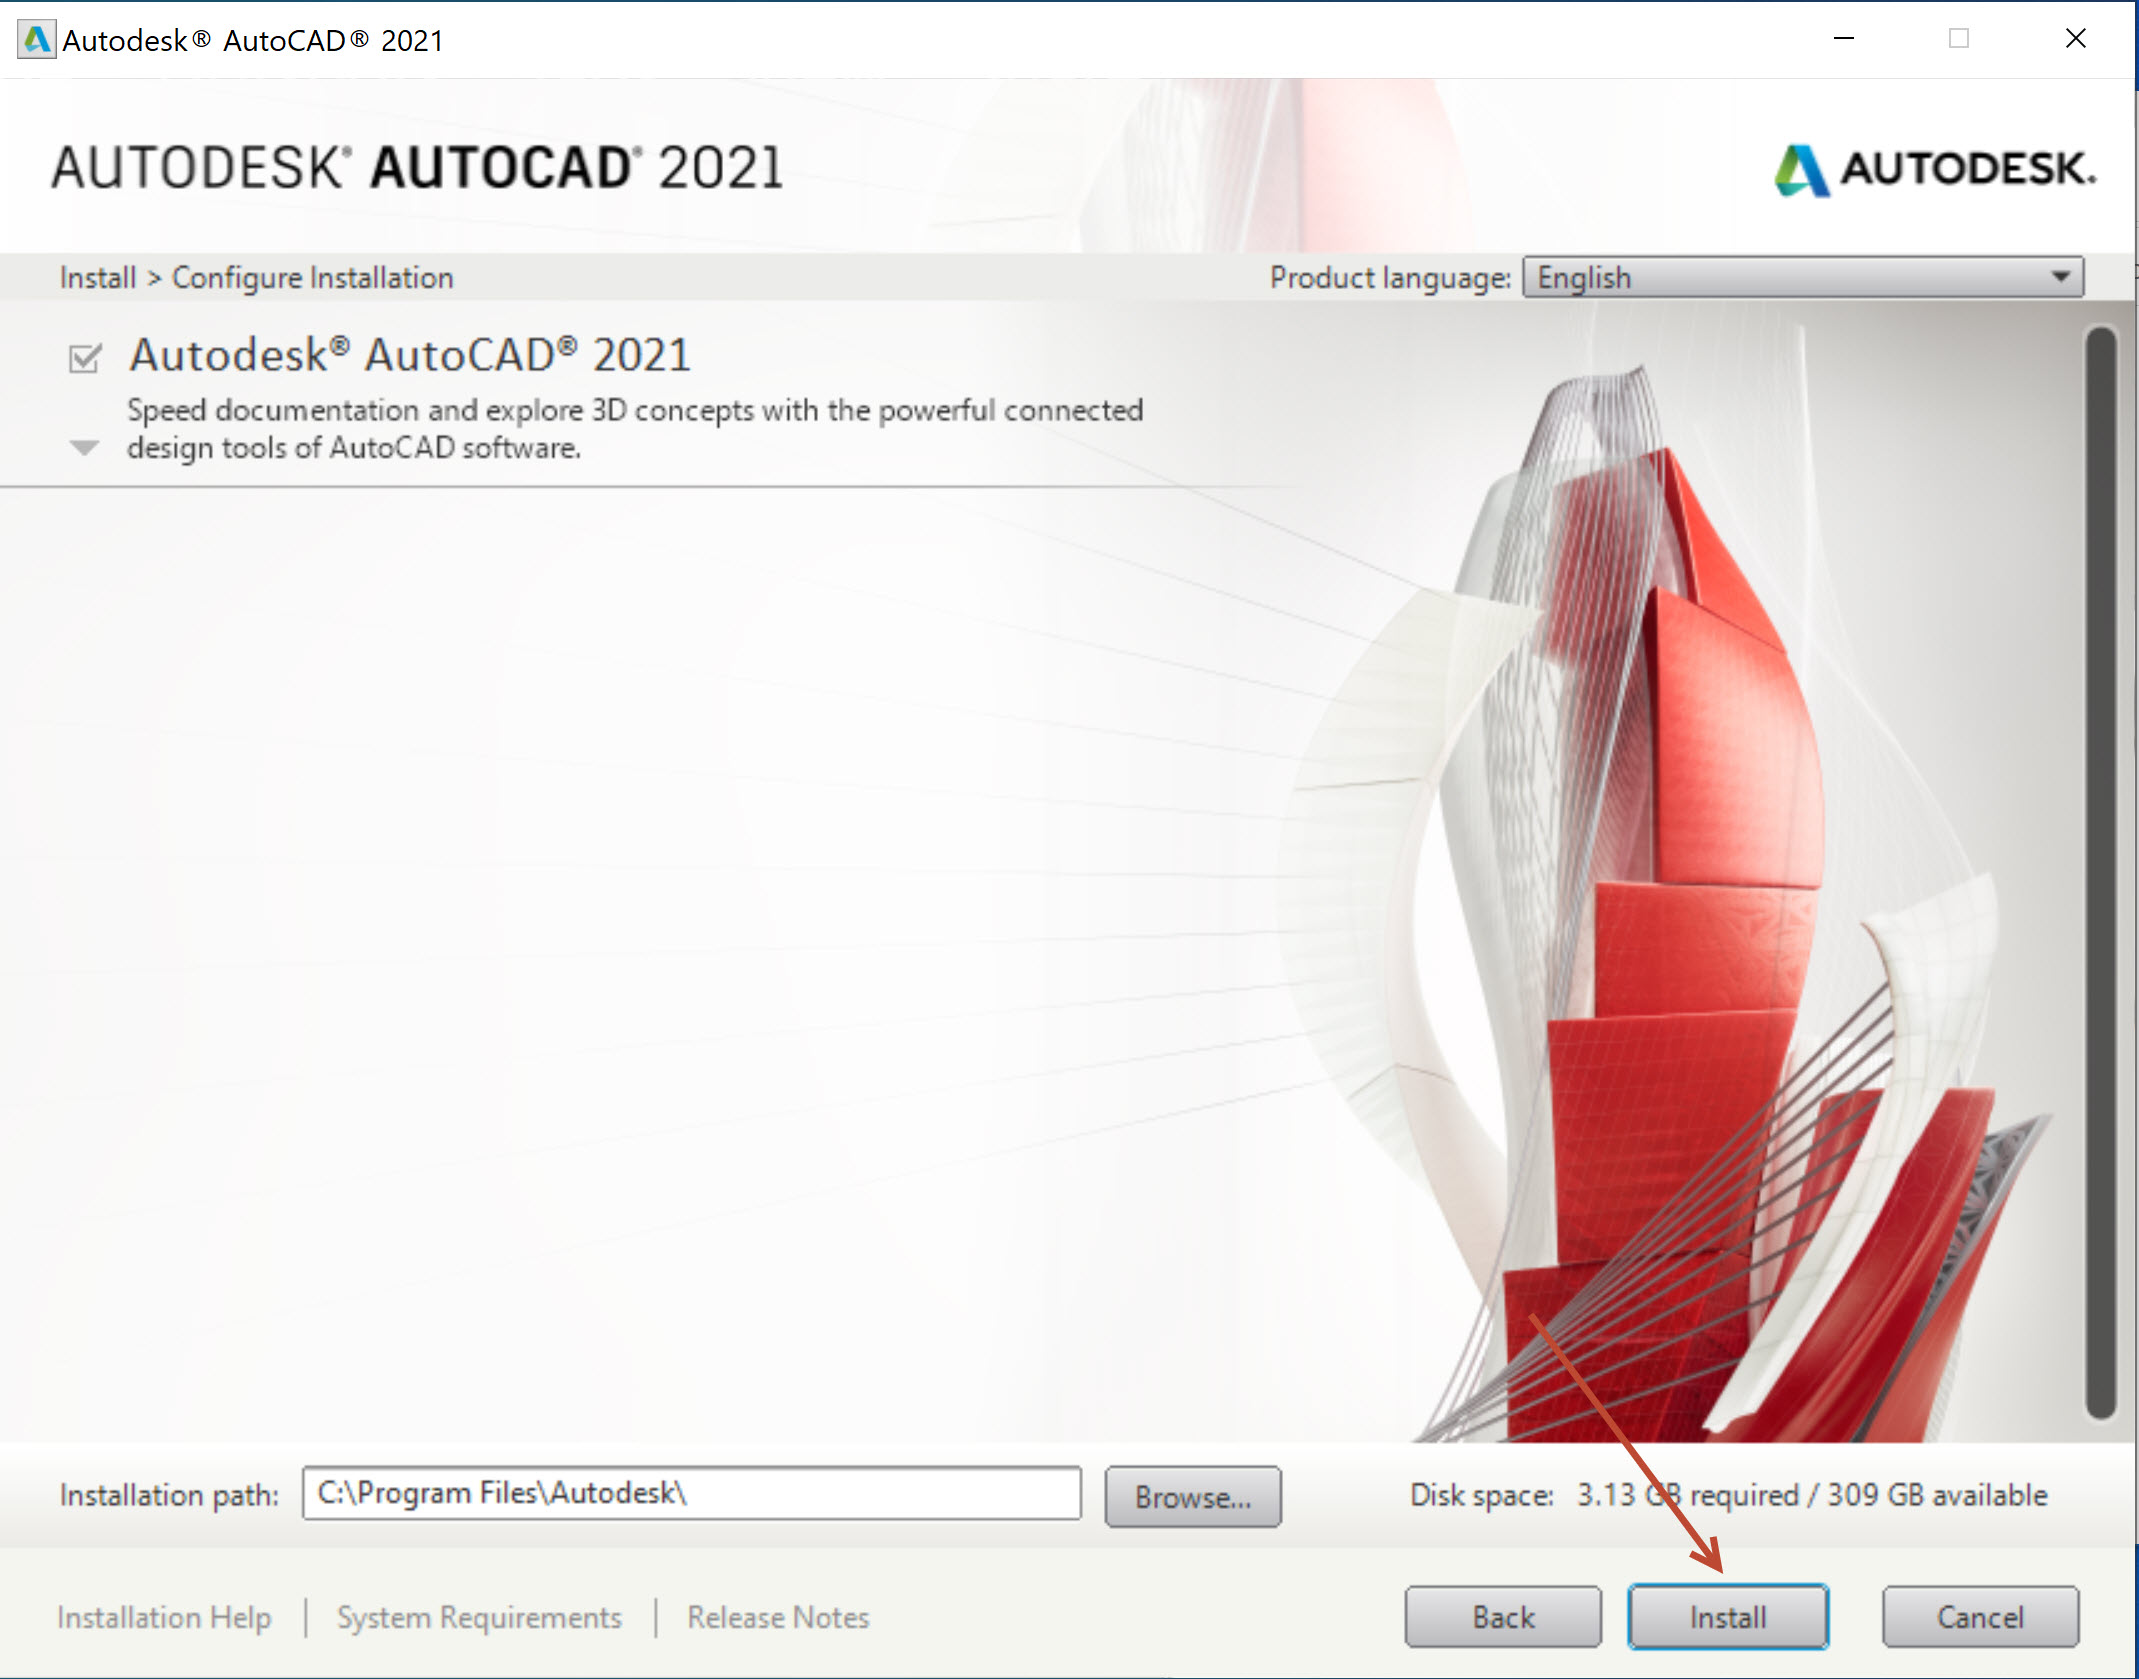The height and width of the screenshot is (1679, 2139).
Task: Cancel the installation
Action: (x=1979, y=1616)
